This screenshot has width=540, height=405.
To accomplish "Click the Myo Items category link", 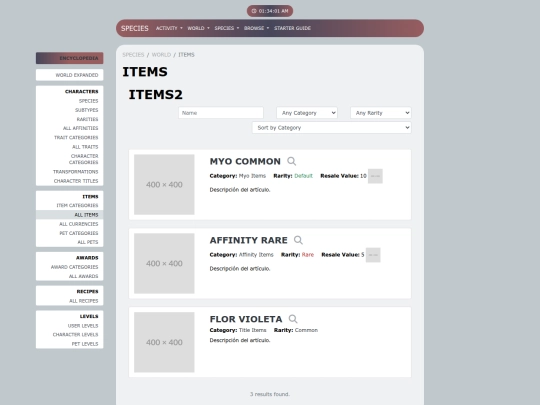I will point(252,176).
